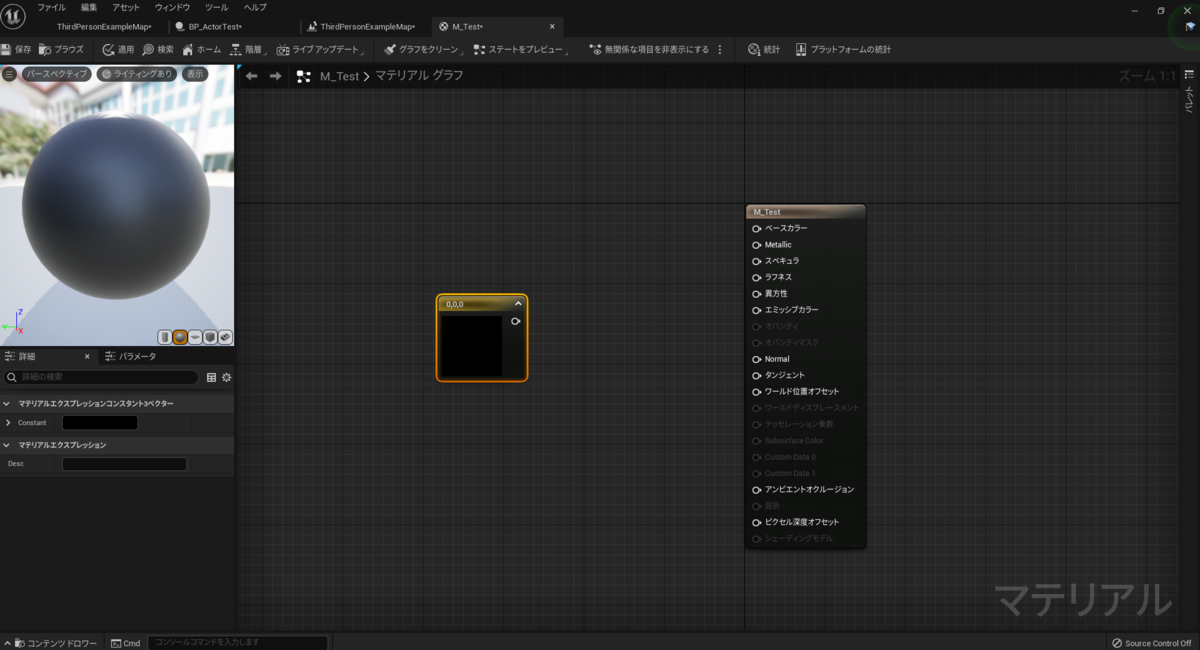Open the 階層 hierarchy button
1200x650 pixels.
(246, 49)
